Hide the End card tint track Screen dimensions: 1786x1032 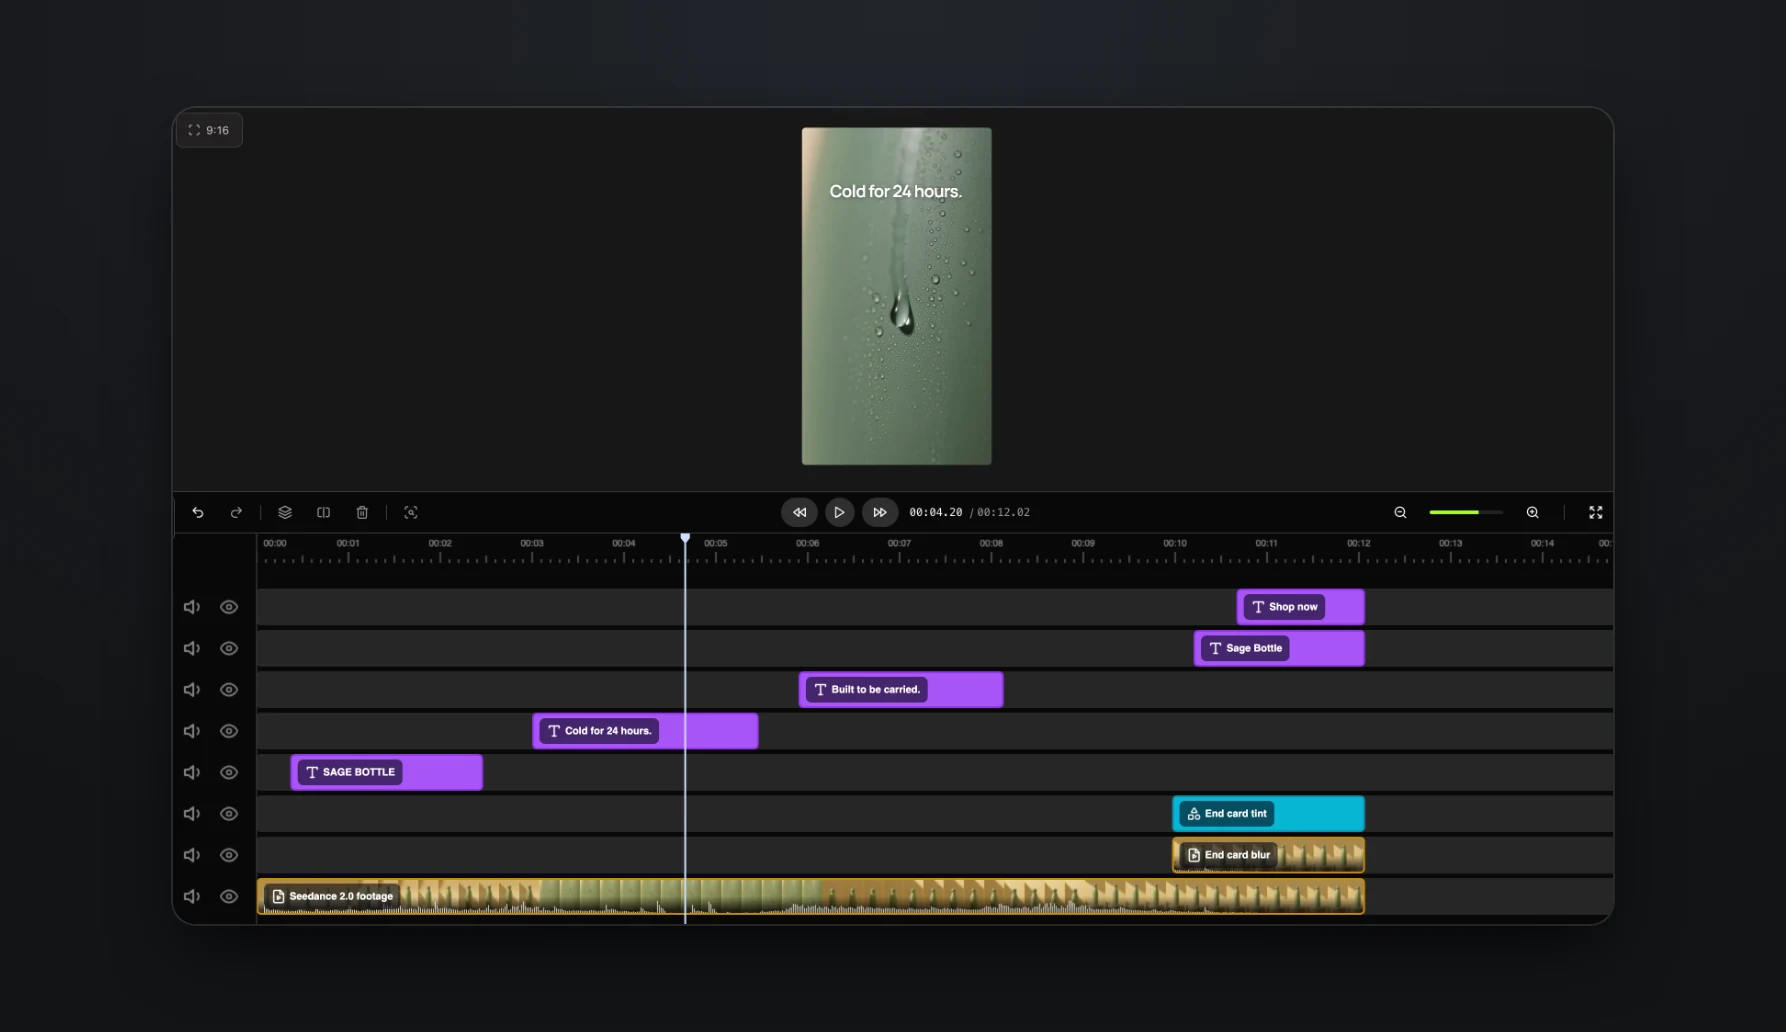coord(229,814)
